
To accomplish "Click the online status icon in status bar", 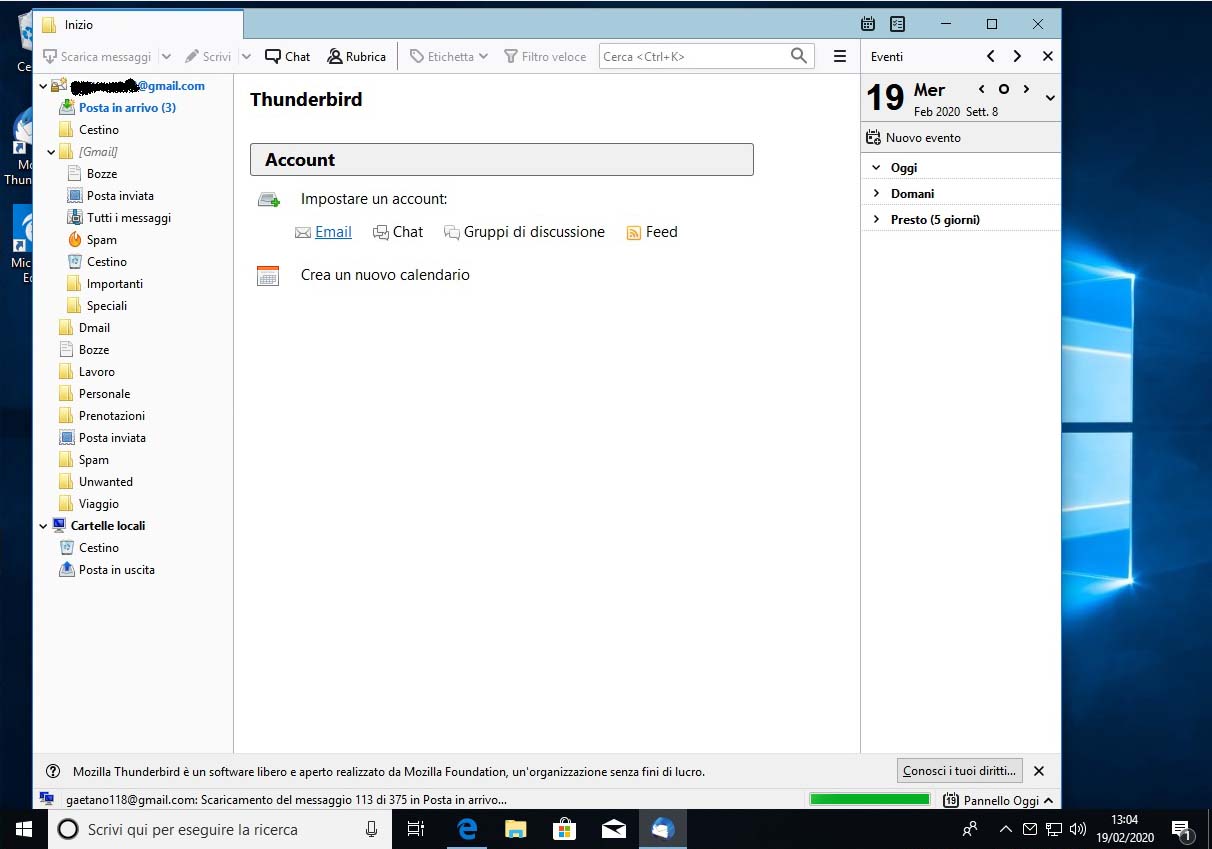I will point(47,799).
